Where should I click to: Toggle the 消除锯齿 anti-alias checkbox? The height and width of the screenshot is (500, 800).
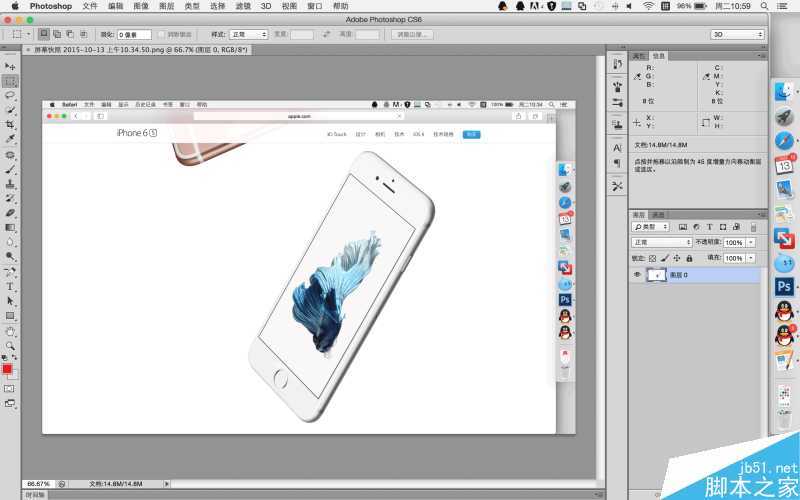coord(160,34)
